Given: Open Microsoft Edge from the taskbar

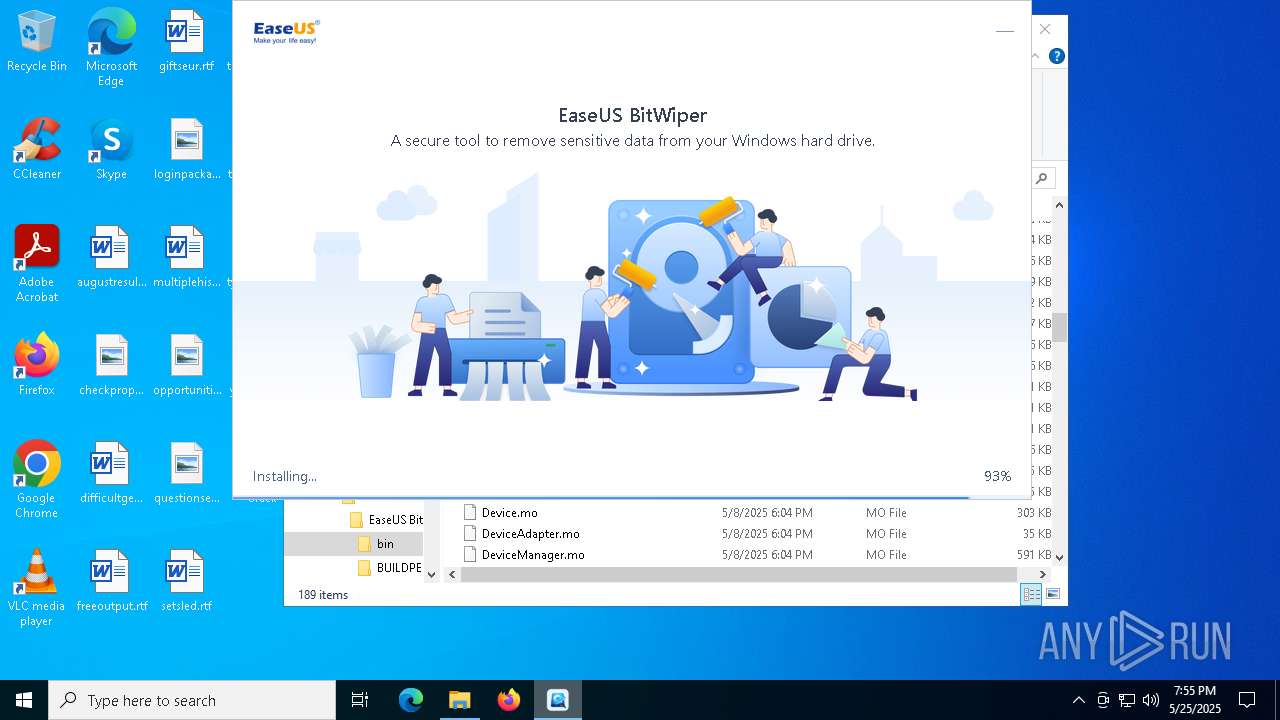Looking at the screenshot, I should [x=411, y=700].
